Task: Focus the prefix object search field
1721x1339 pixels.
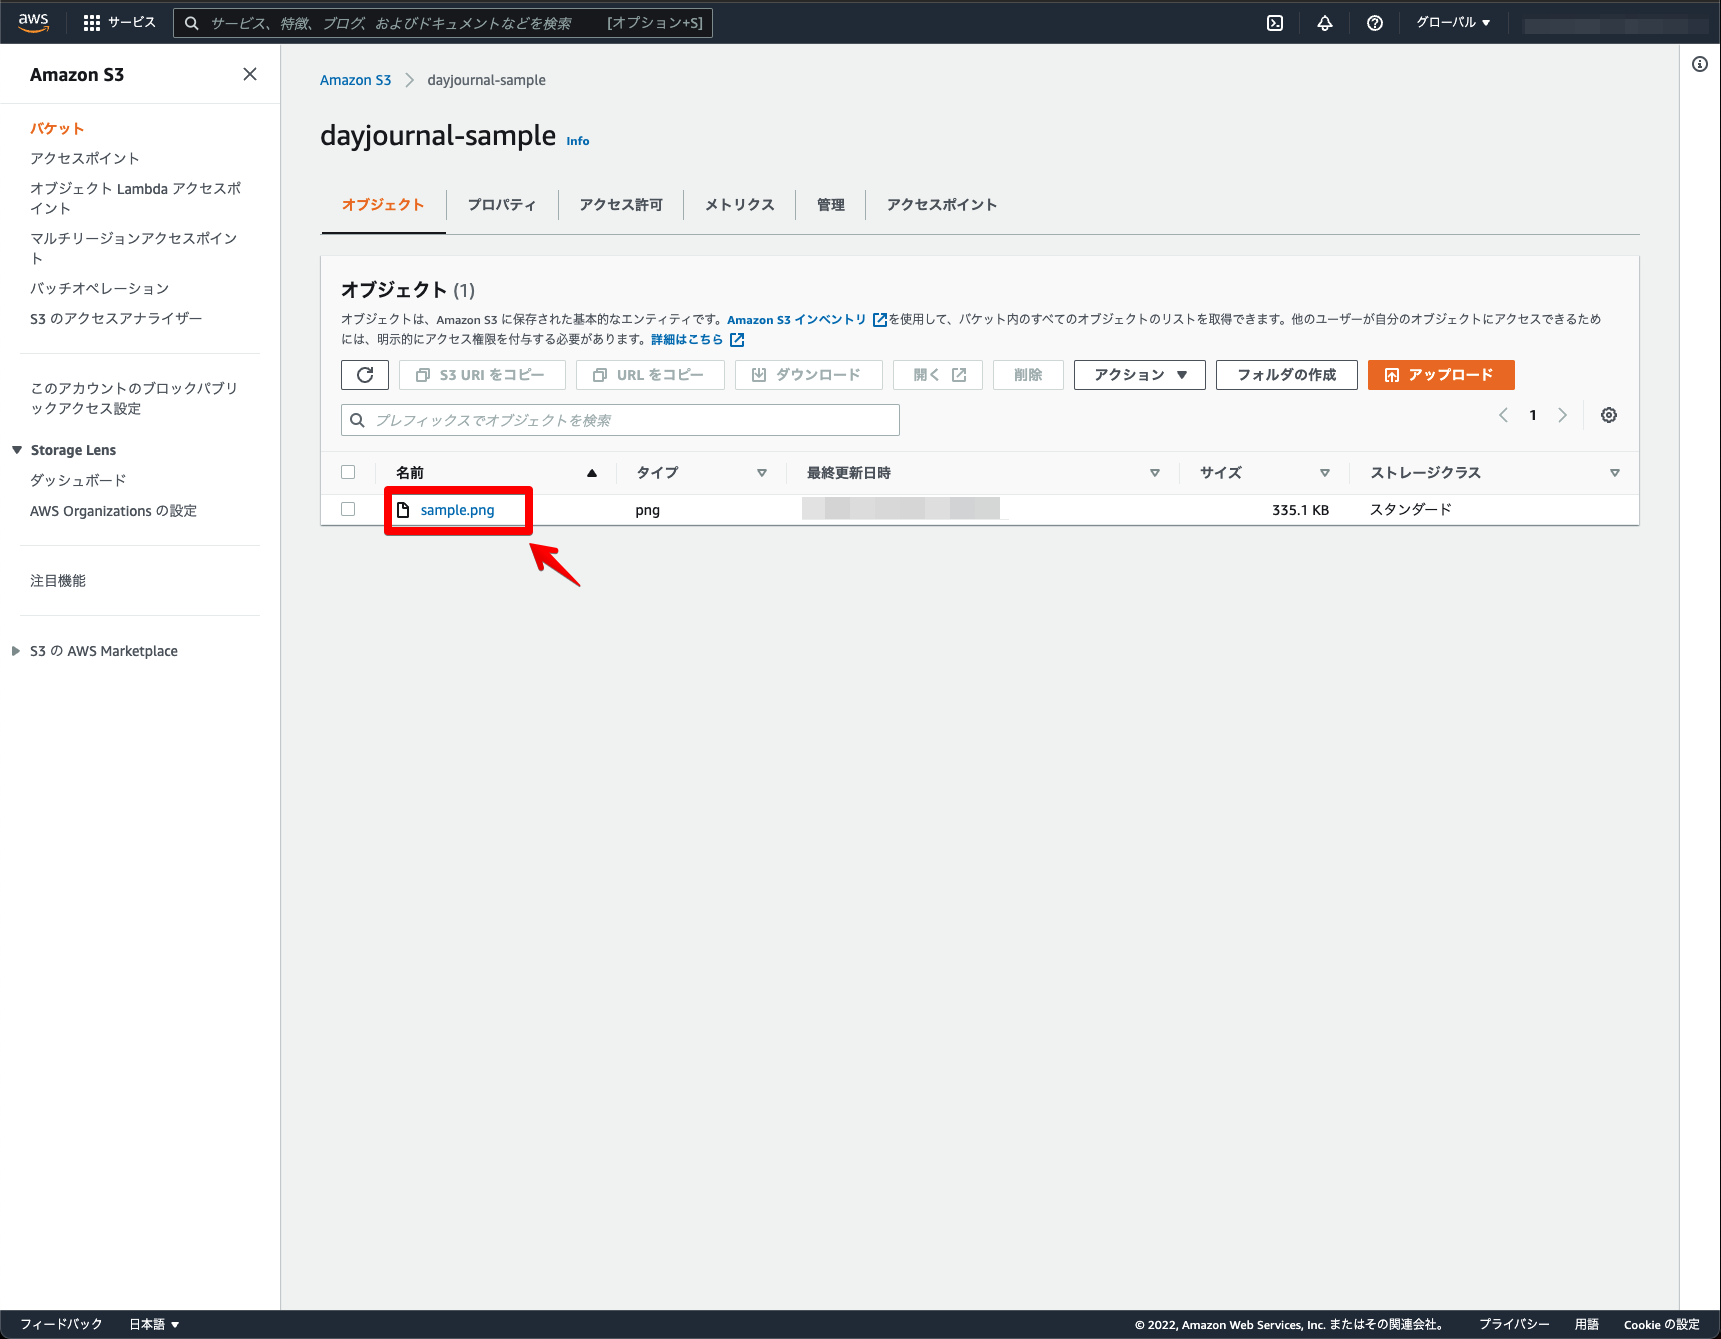Action: click(620, 420)
